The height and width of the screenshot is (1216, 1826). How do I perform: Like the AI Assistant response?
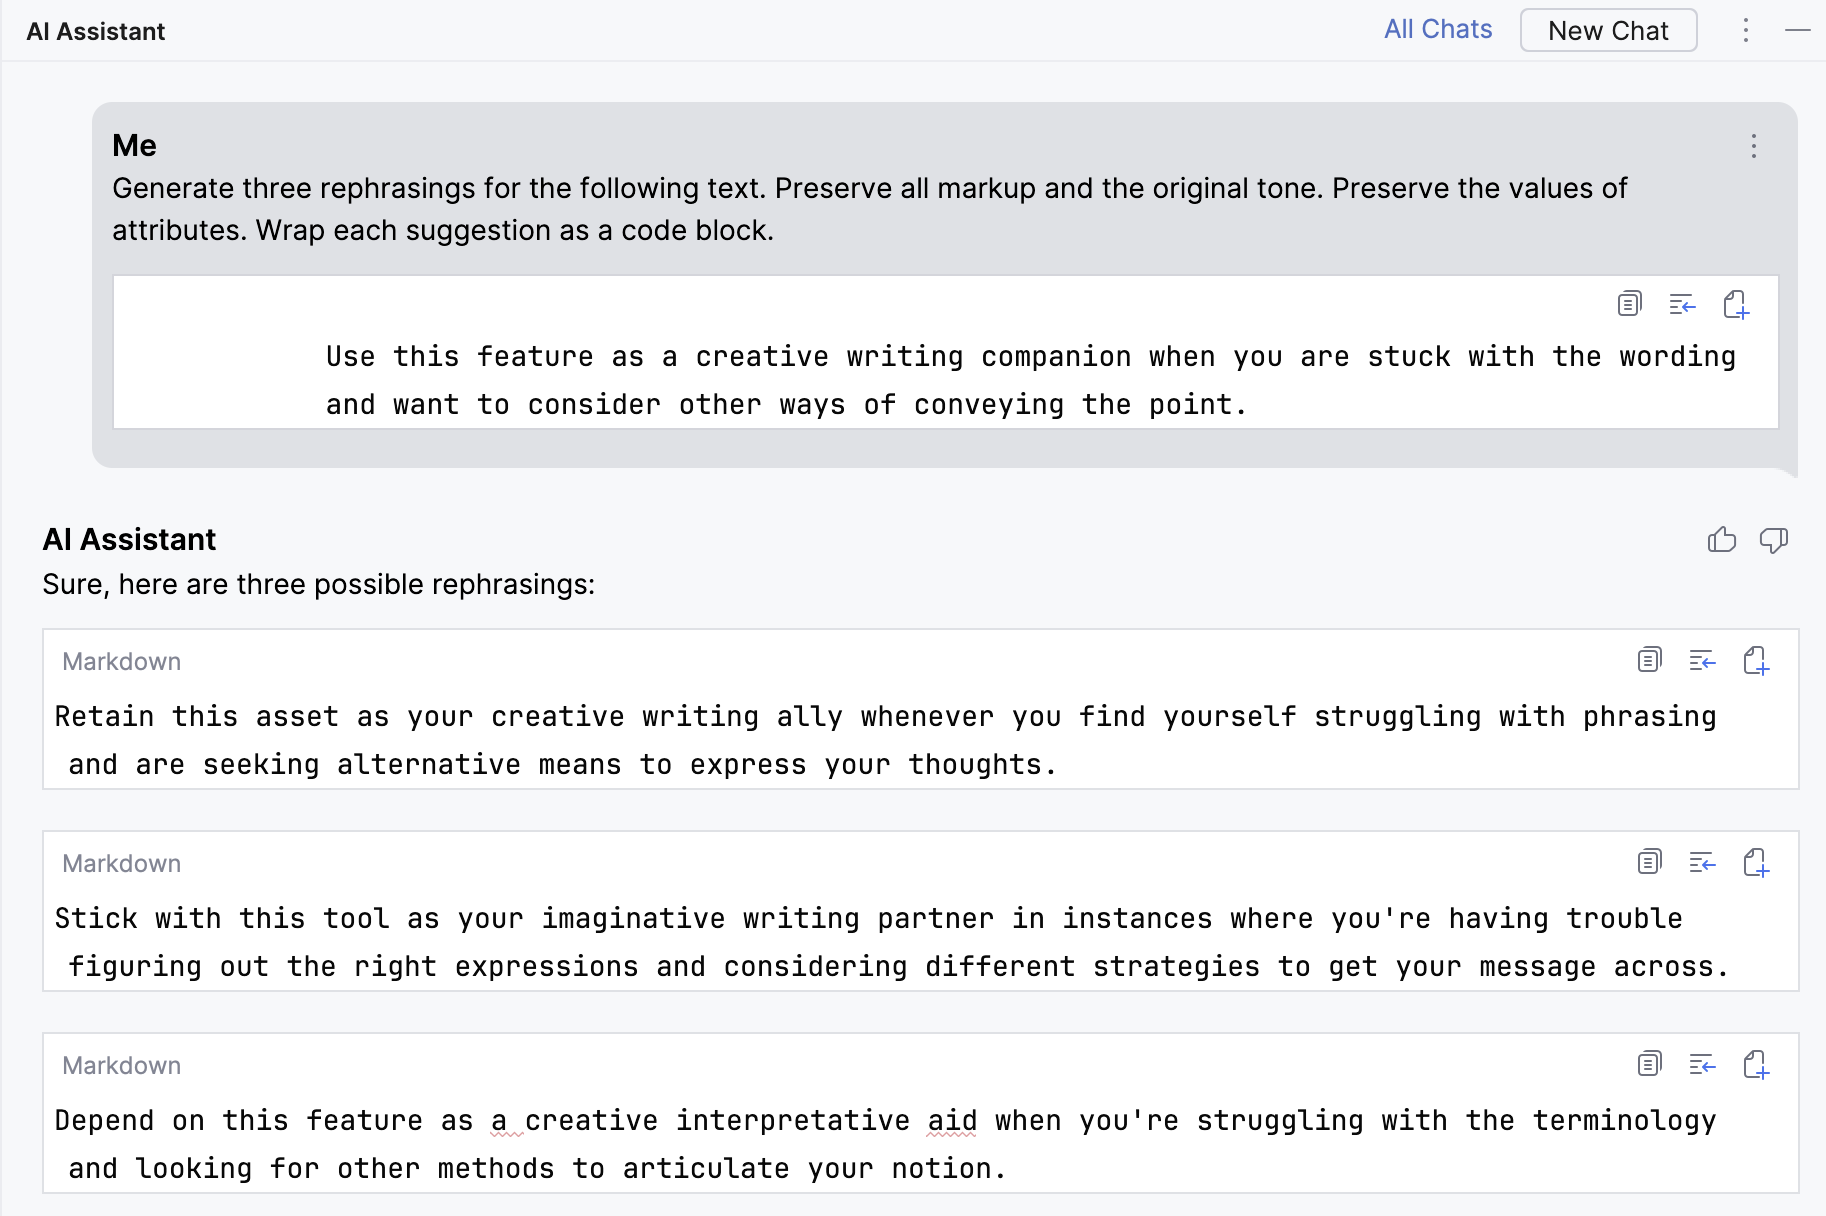click(x=1721, y=540)
